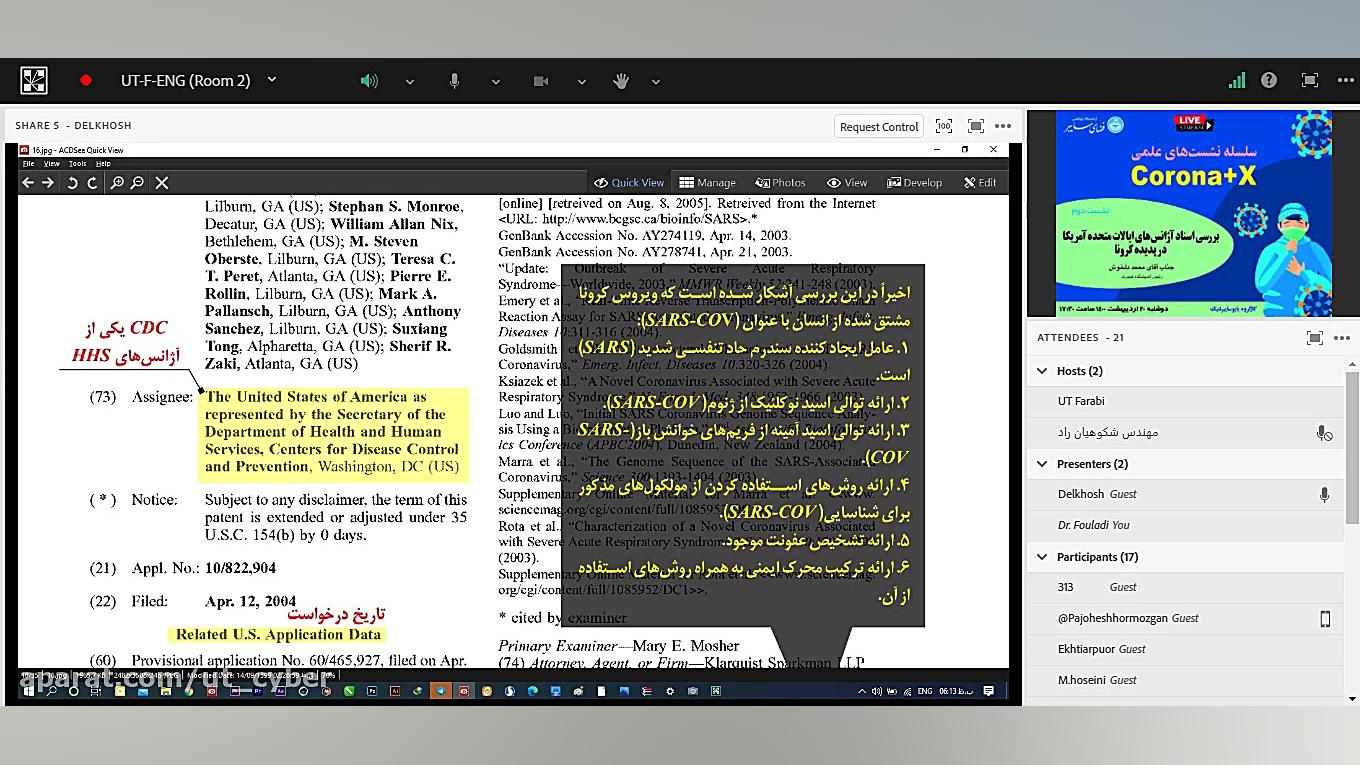Viewport: 1360px width, 765px height.
Task: Click the fullscreen icon next to SHARE 5
Action: 975,126
